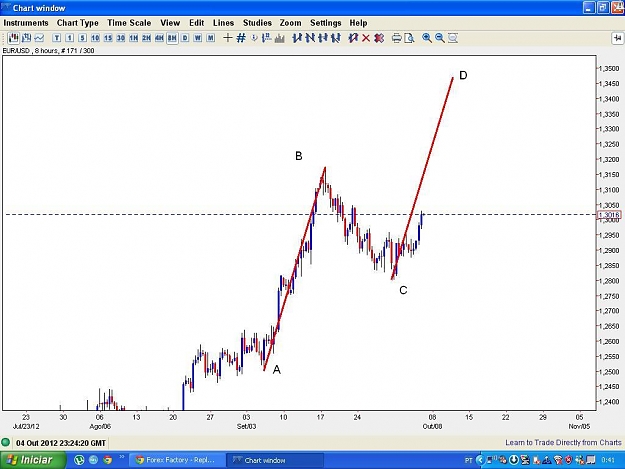Select the 1H time scale
Screen dimensions: 625x469
coord(133,38)
